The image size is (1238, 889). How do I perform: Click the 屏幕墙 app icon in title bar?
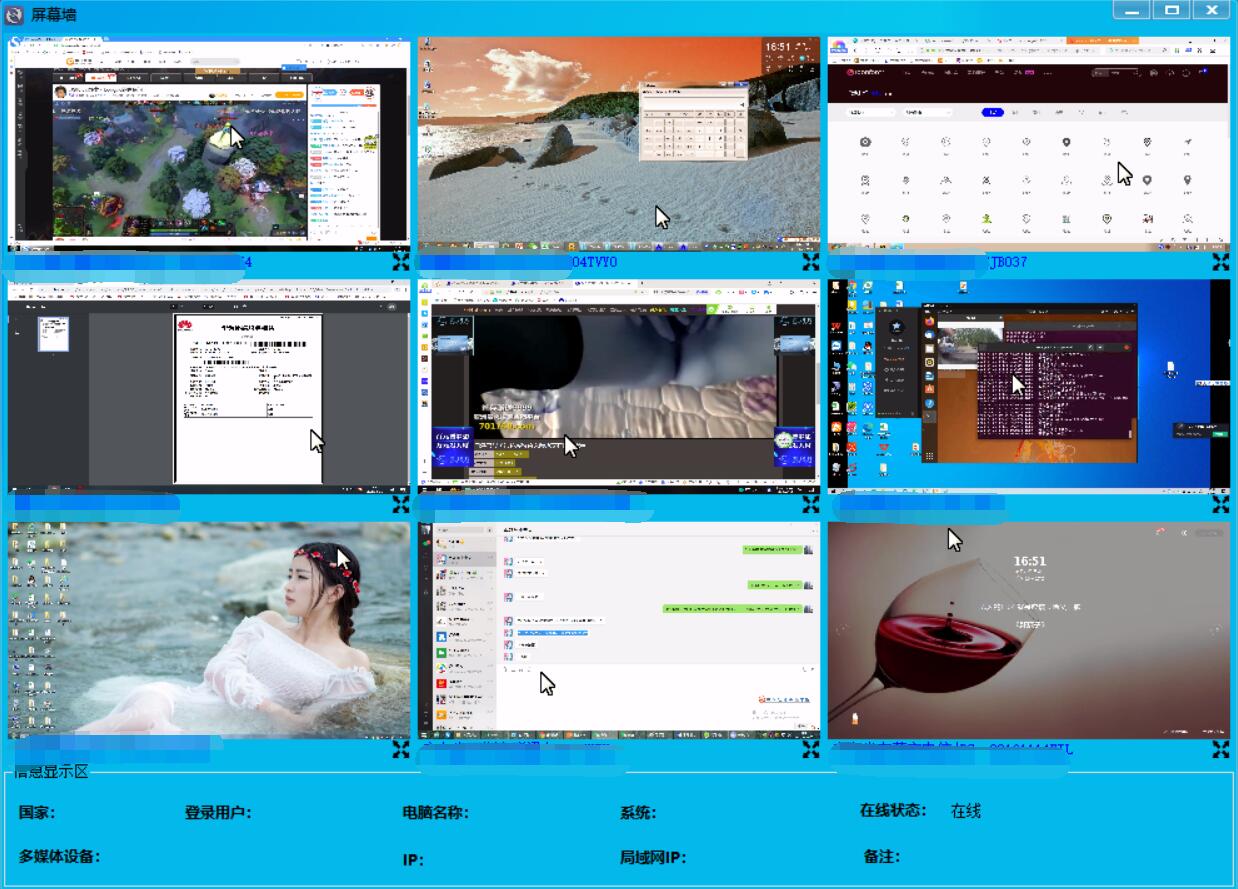[x=15, y=14]
